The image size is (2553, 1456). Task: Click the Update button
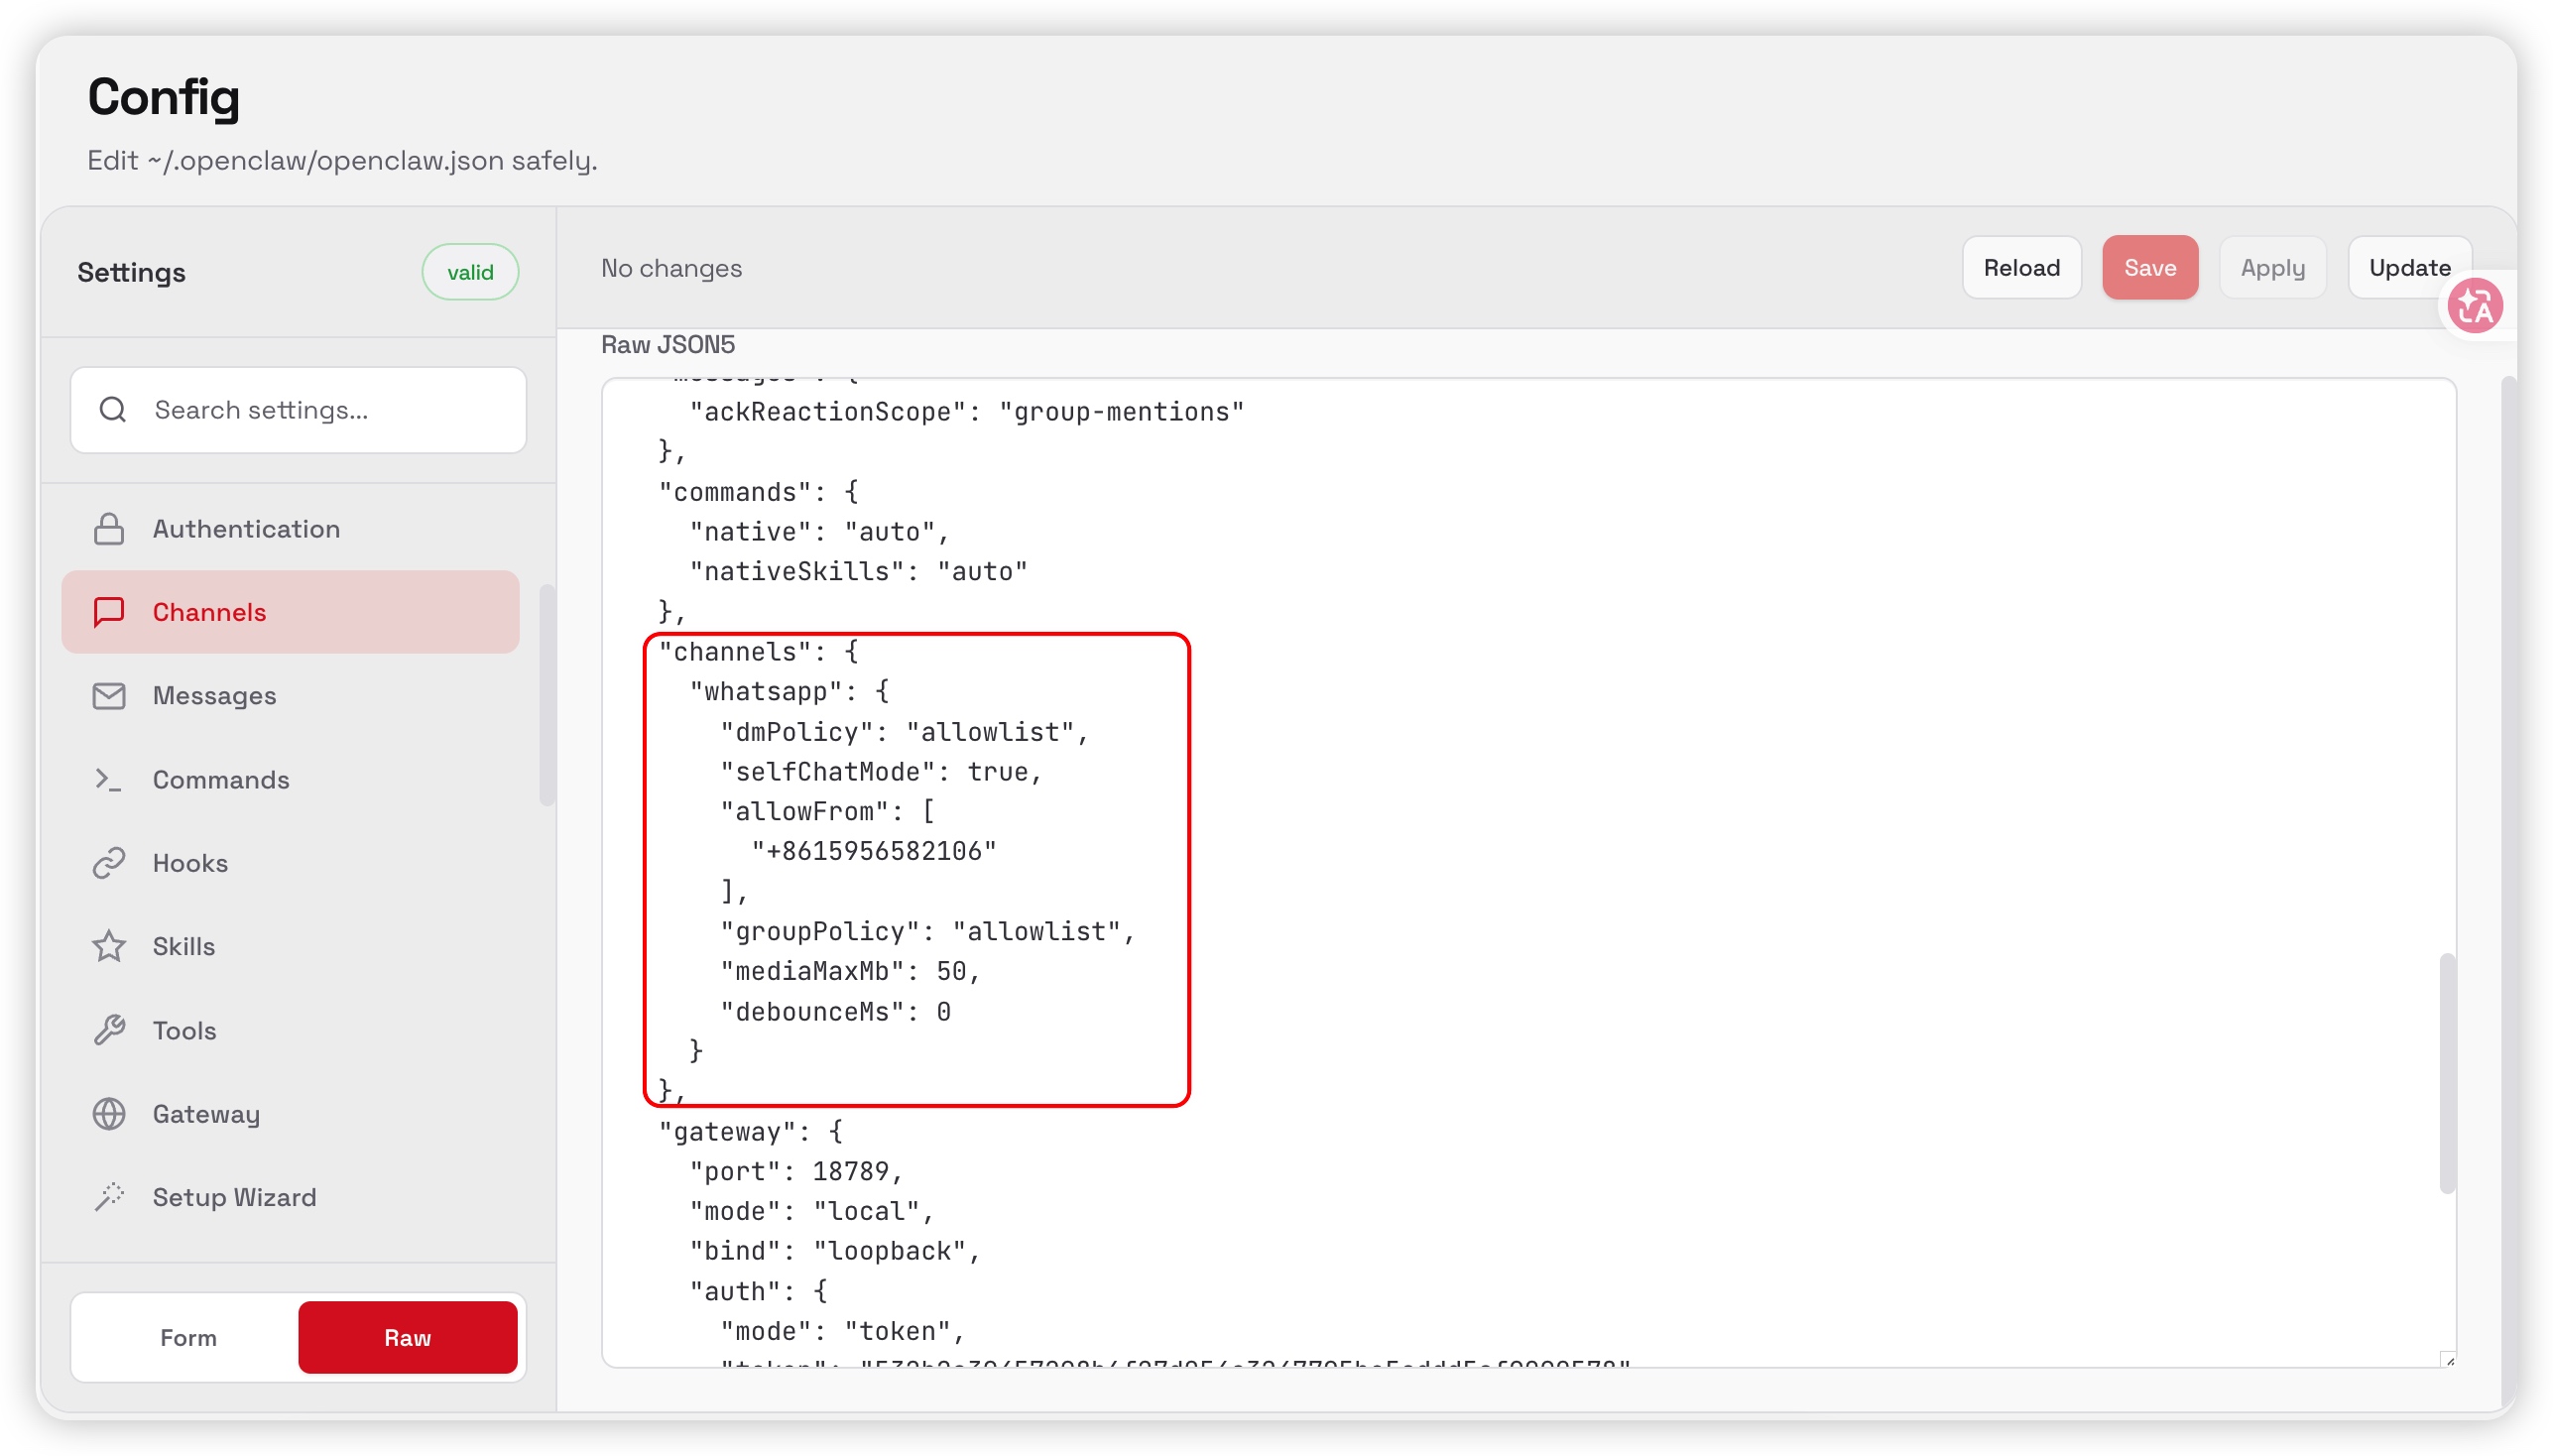click(x=2408, y=268)
